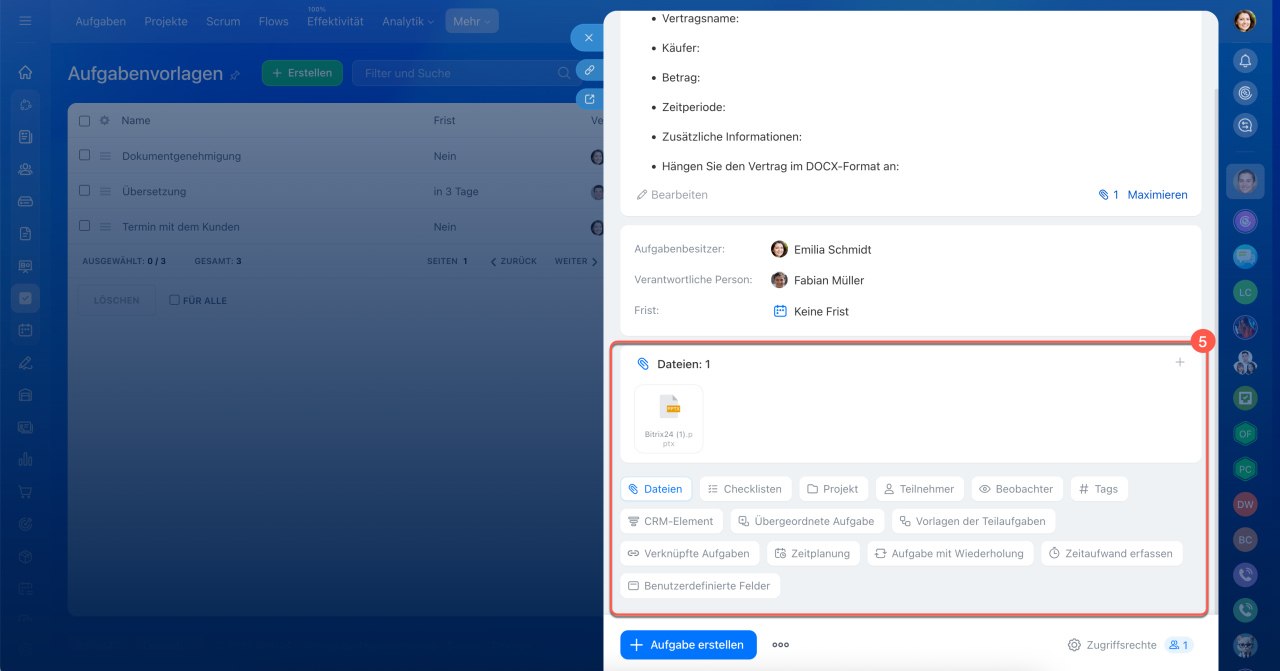The height and width of the screenshot is (671, 1280).
Task: Click the notification bell icon
Action: point(1245,60)
